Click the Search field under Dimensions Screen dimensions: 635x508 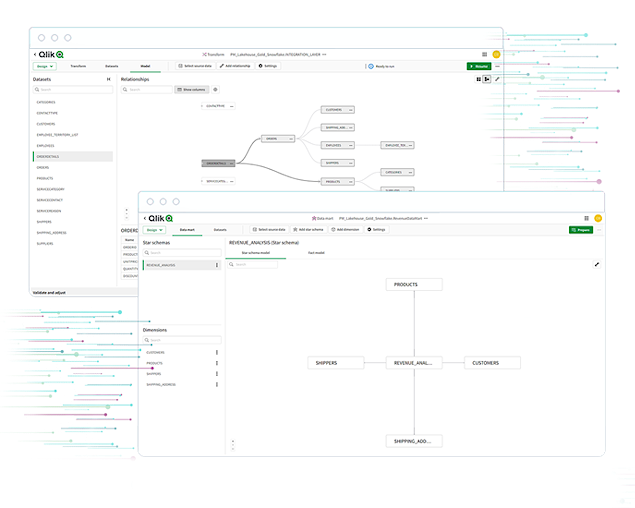click(180, 340)
